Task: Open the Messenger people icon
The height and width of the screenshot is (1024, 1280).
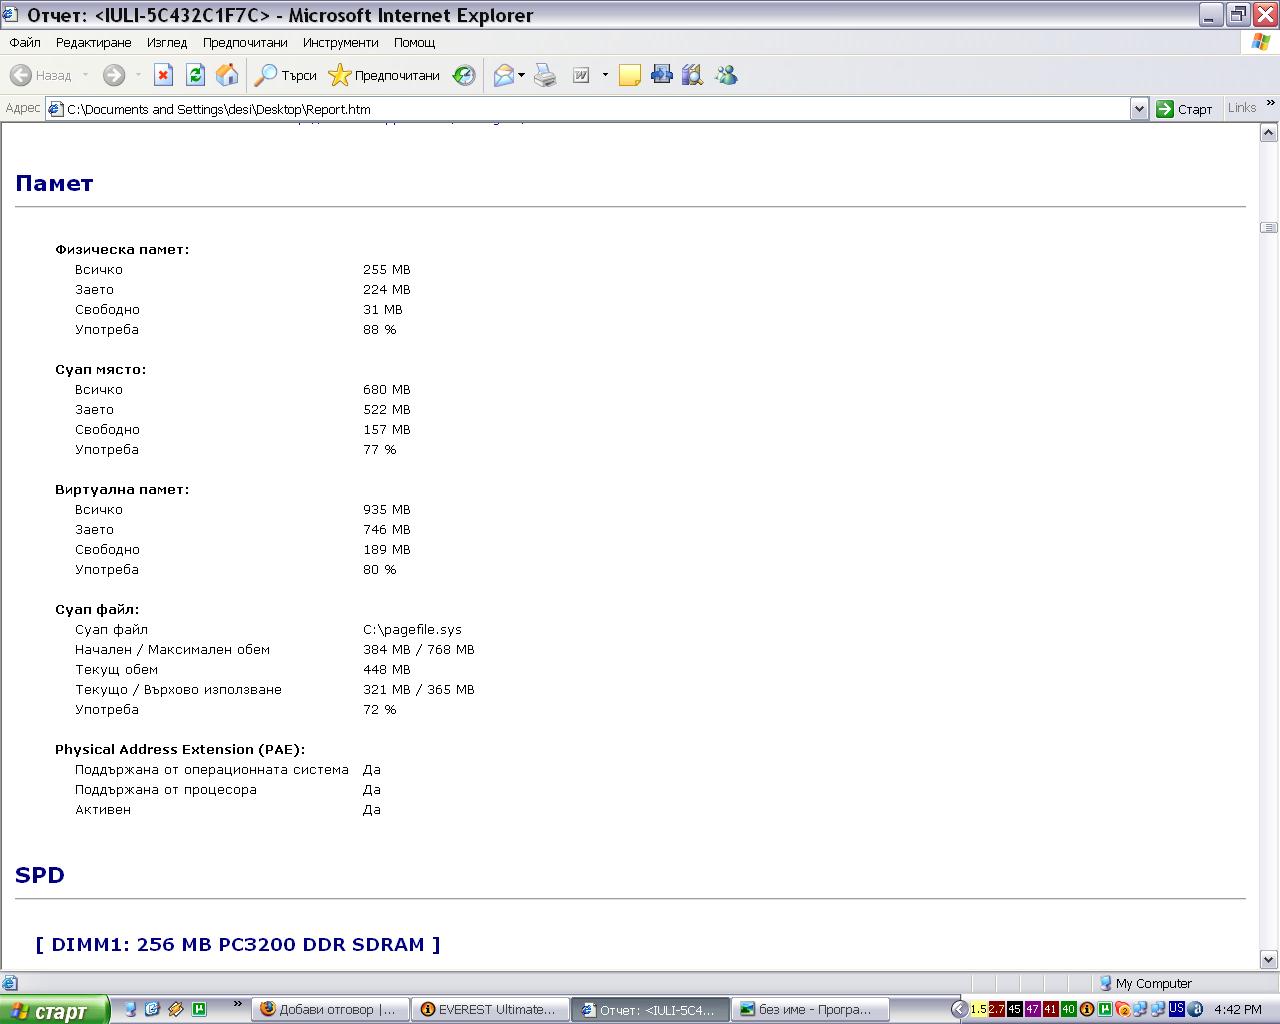Action: [x=726, y=75]
